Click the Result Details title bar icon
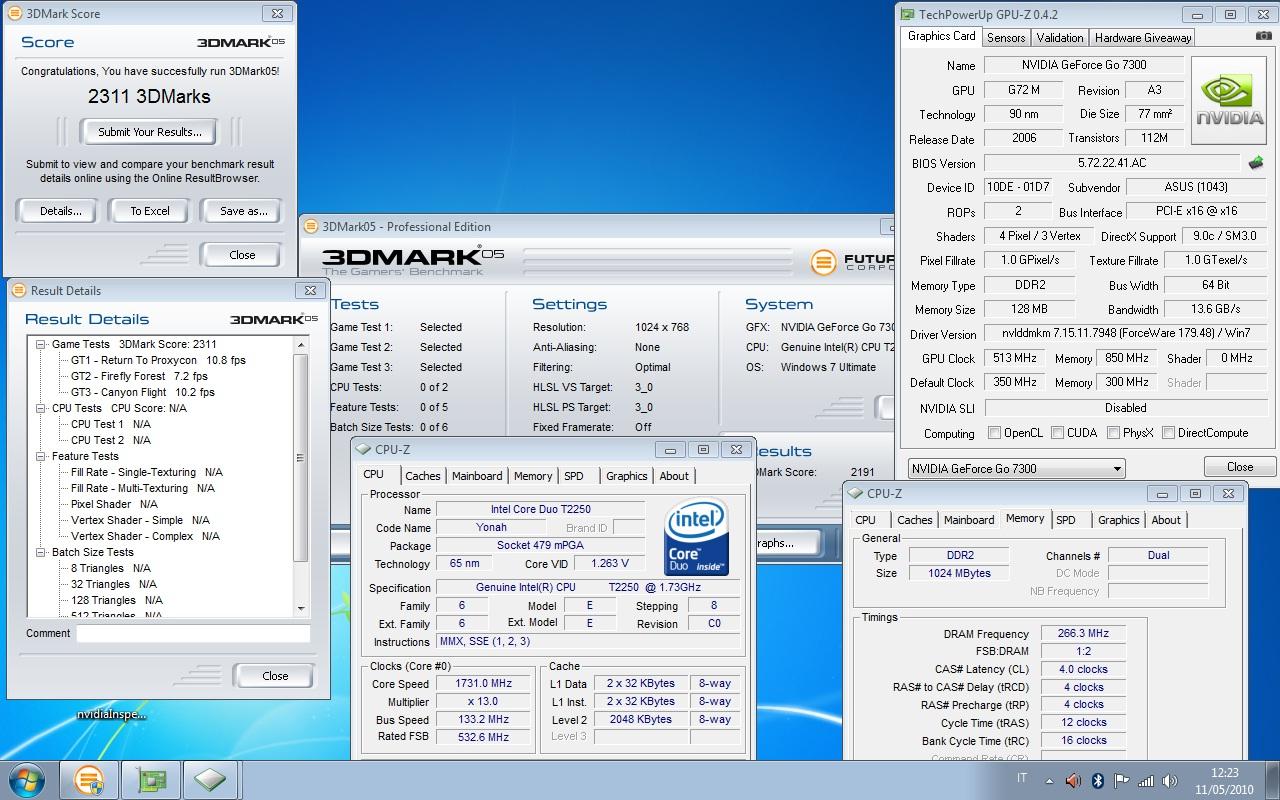 20,291
